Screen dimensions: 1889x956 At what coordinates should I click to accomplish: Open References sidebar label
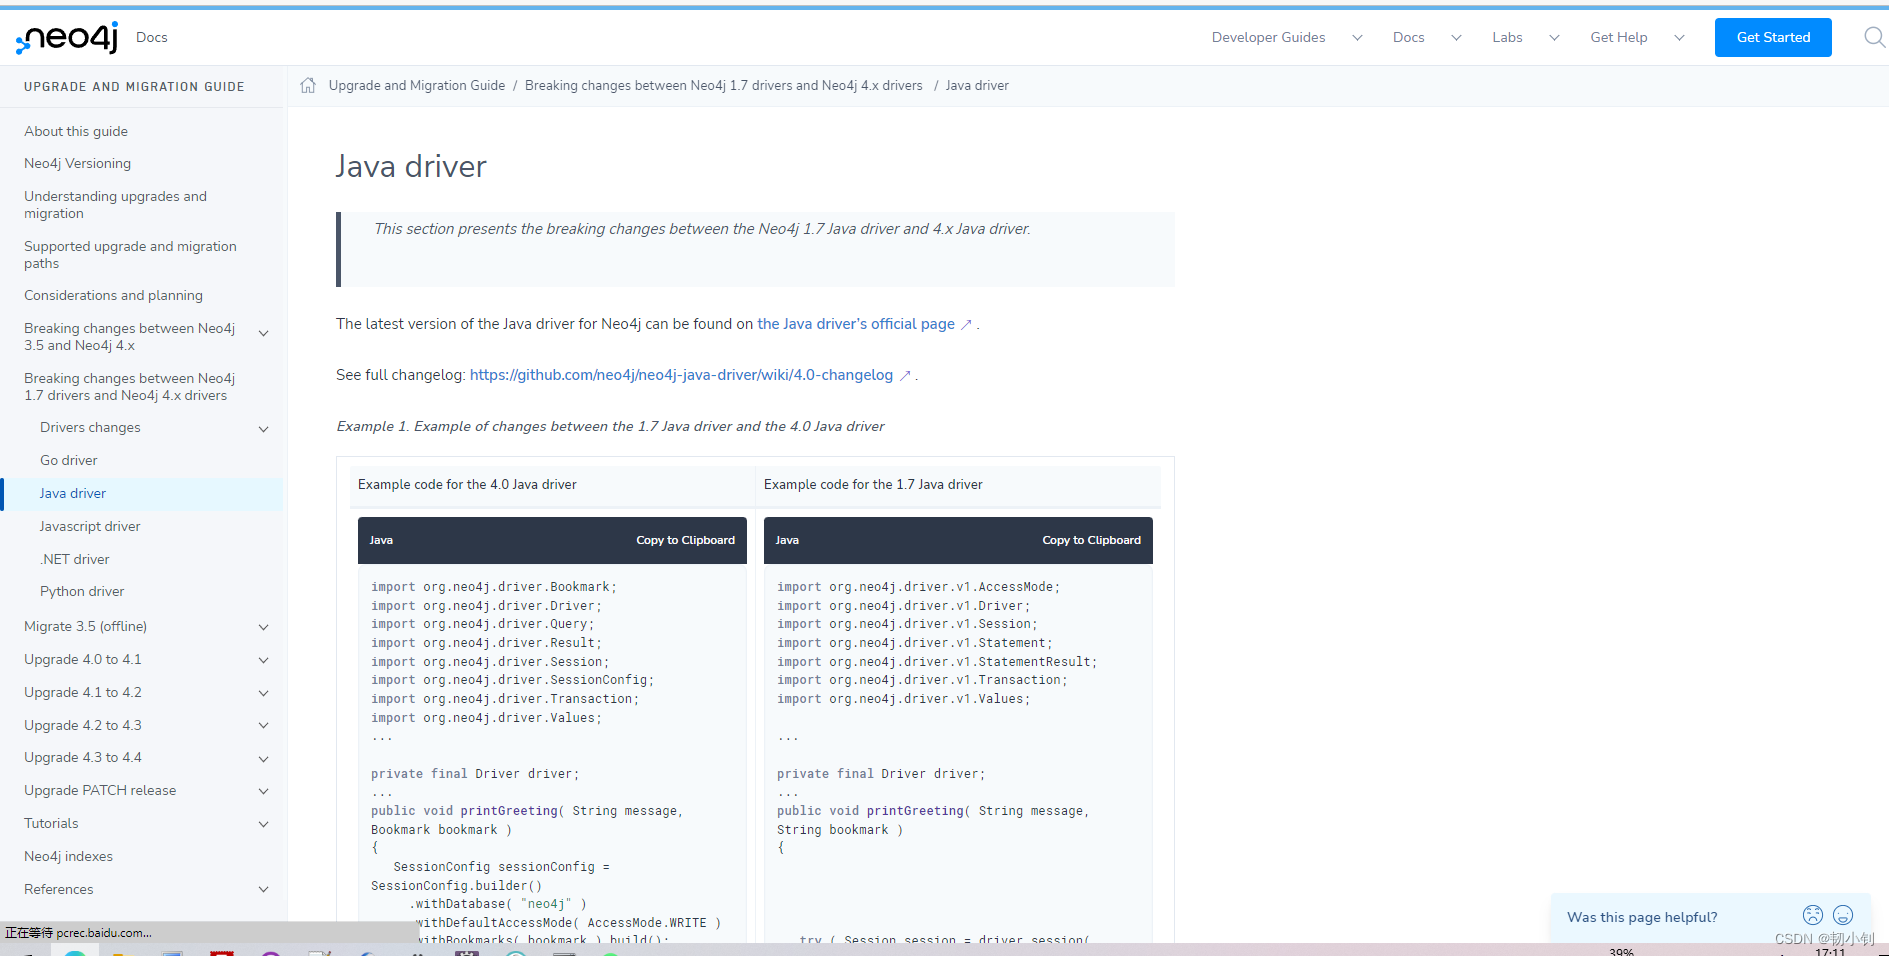pos(58,889)
